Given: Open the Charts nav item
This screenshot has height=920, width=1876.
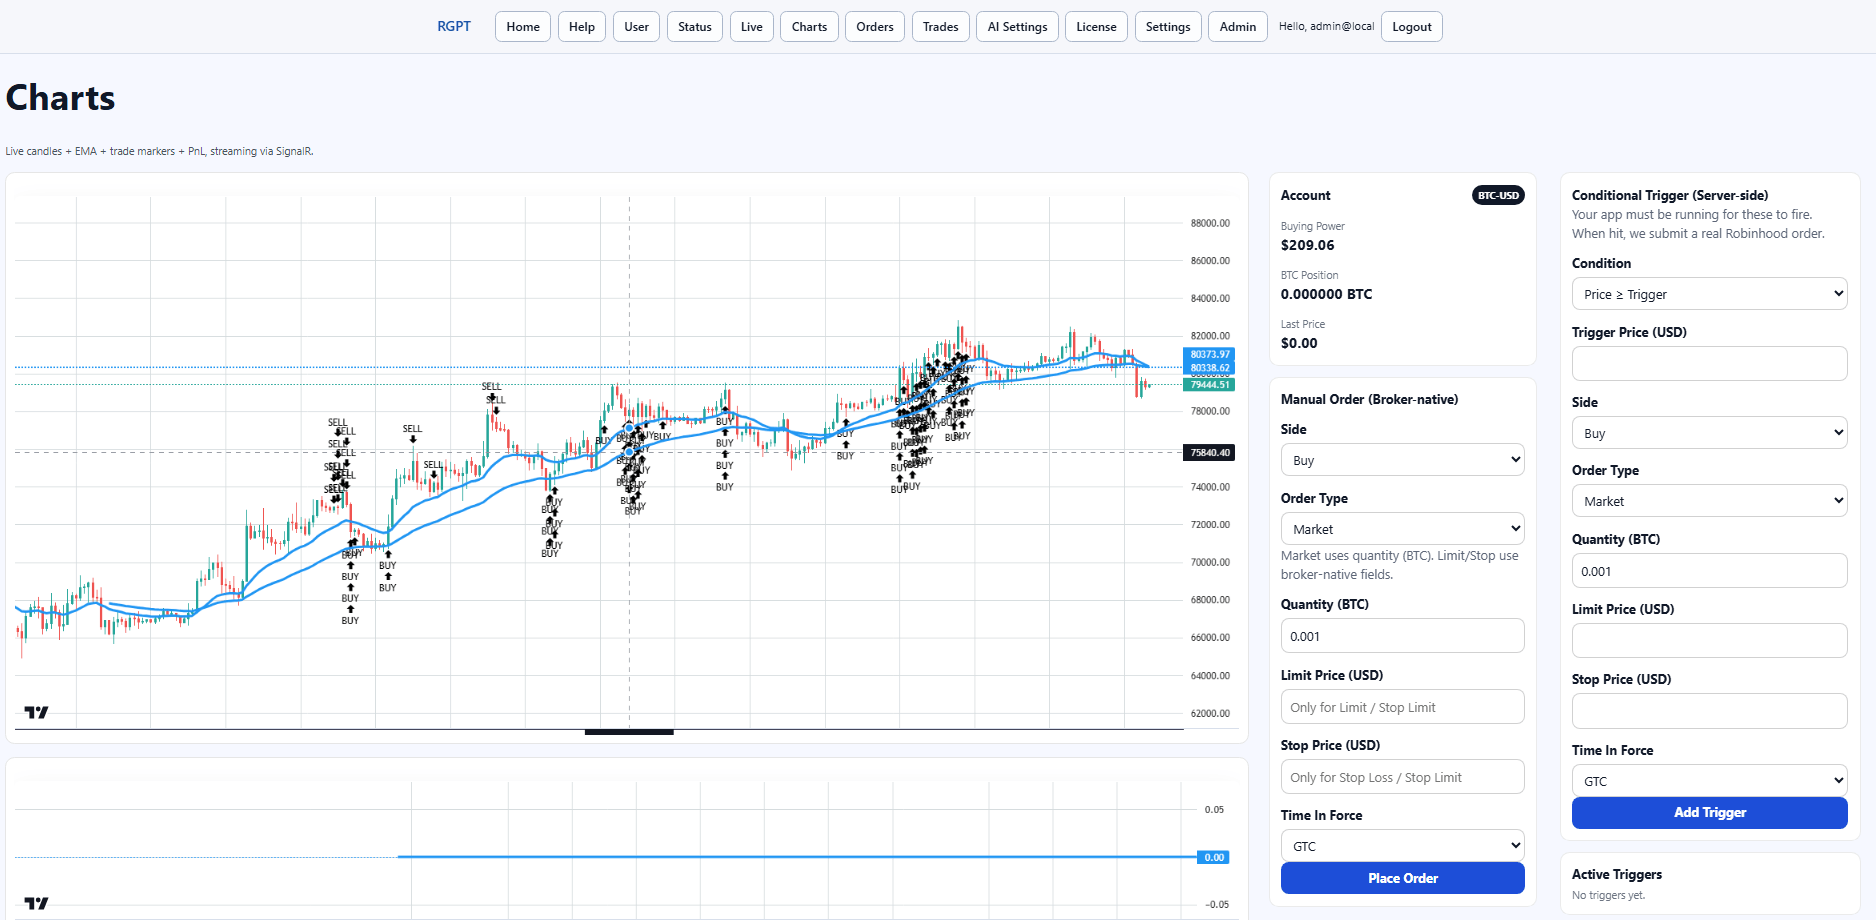Looking at the screenshot, I should coord(809,27).
